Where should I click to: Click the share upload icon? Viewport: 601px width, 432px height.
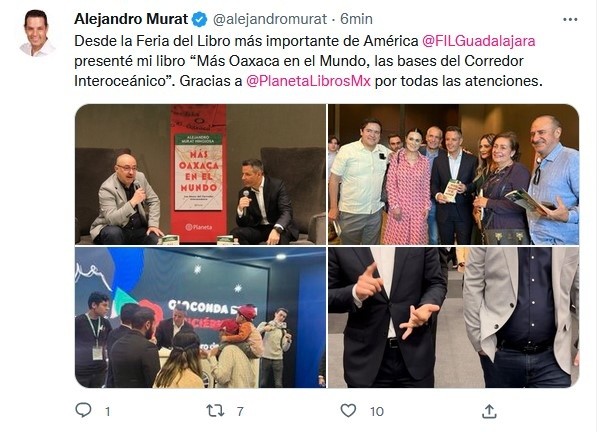point(489,411)
